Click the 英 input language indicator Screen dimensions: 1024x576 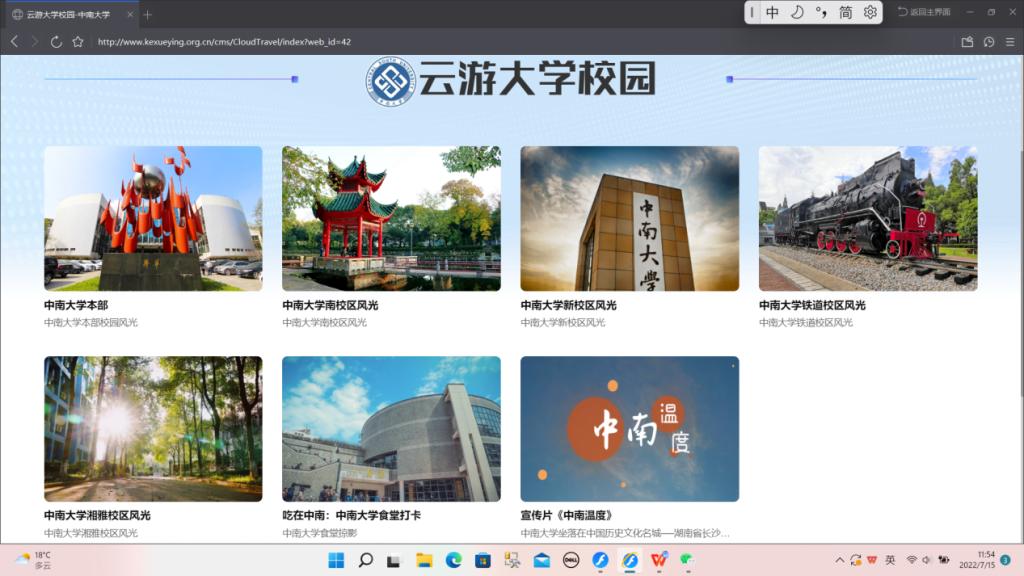[890, 560]
